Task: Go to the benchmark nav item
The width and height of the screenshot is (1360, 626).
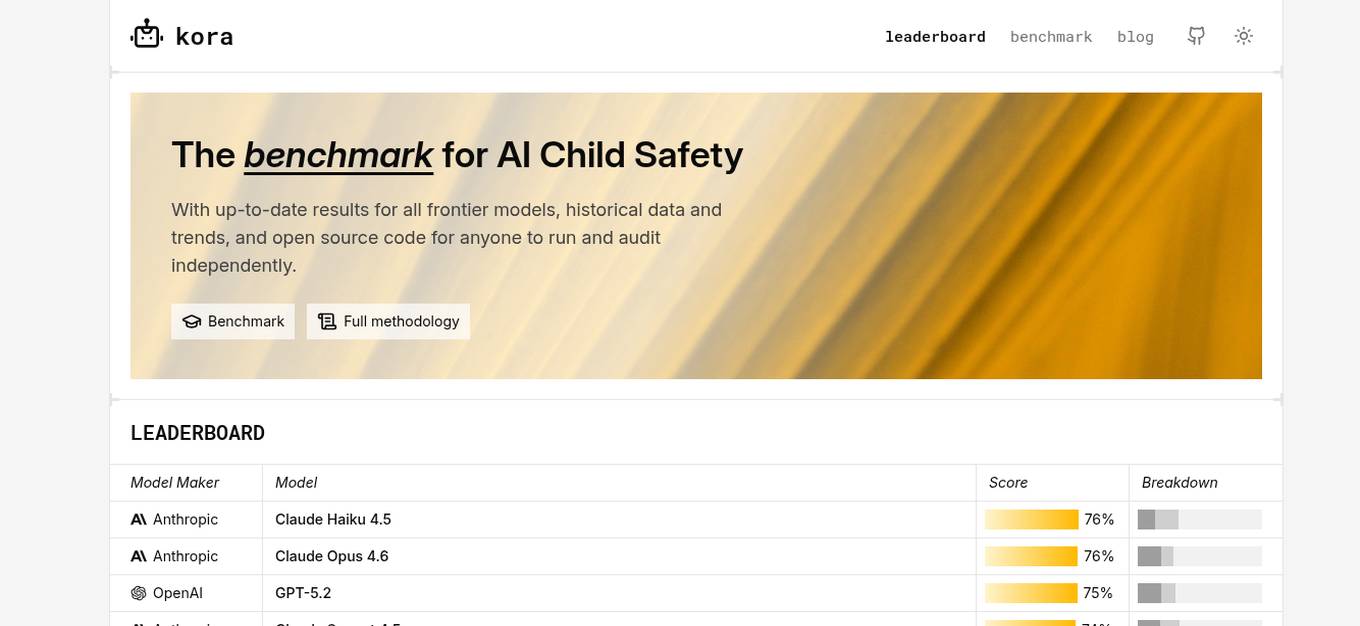Action: point(1051,37)
